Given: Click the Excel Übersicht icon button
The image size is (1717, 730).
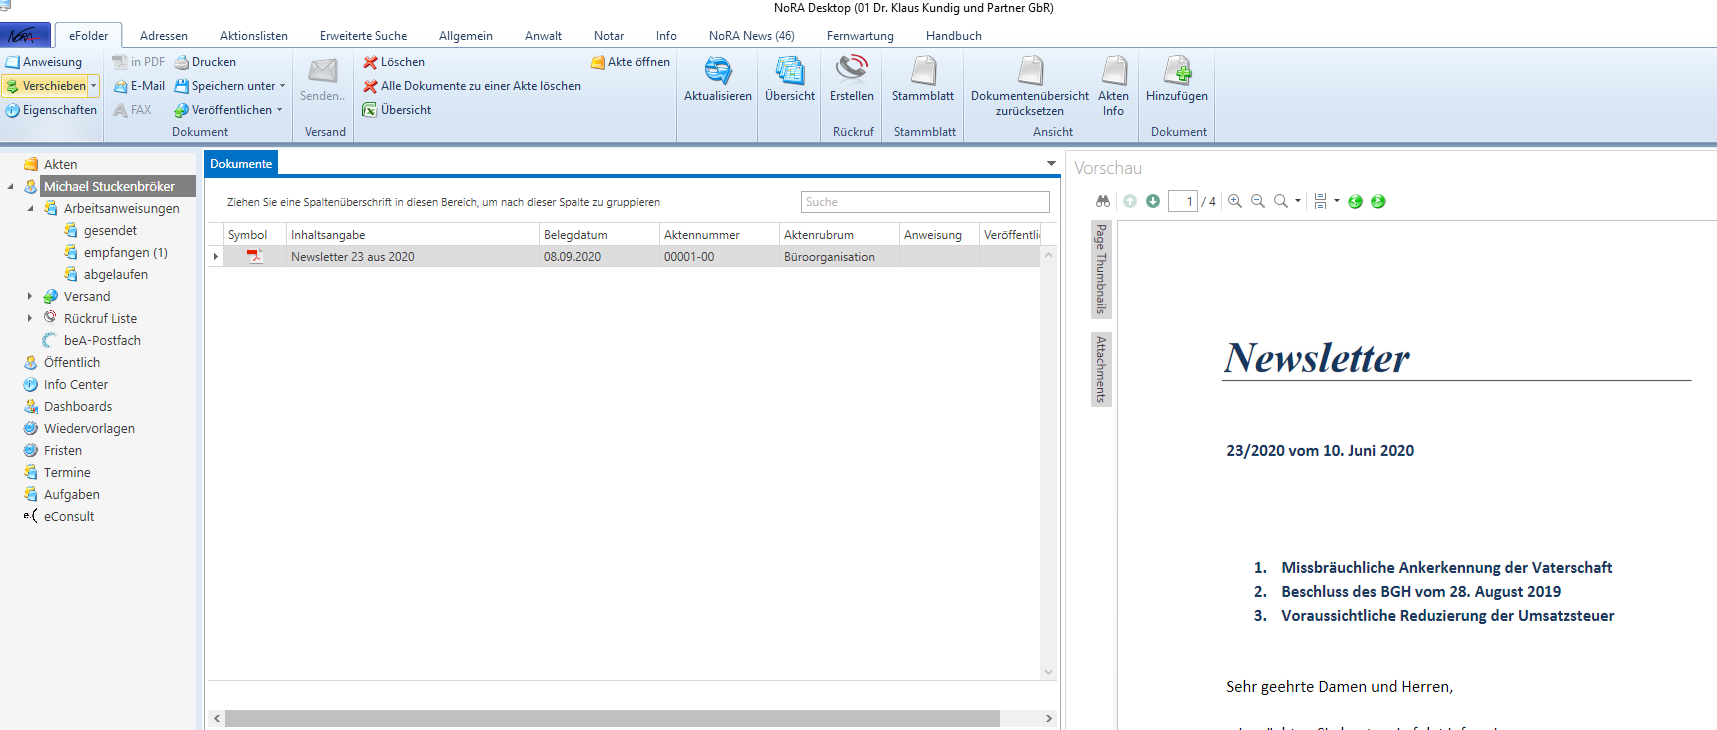Looking at the screenshot, I should click(x=371, y=110).
